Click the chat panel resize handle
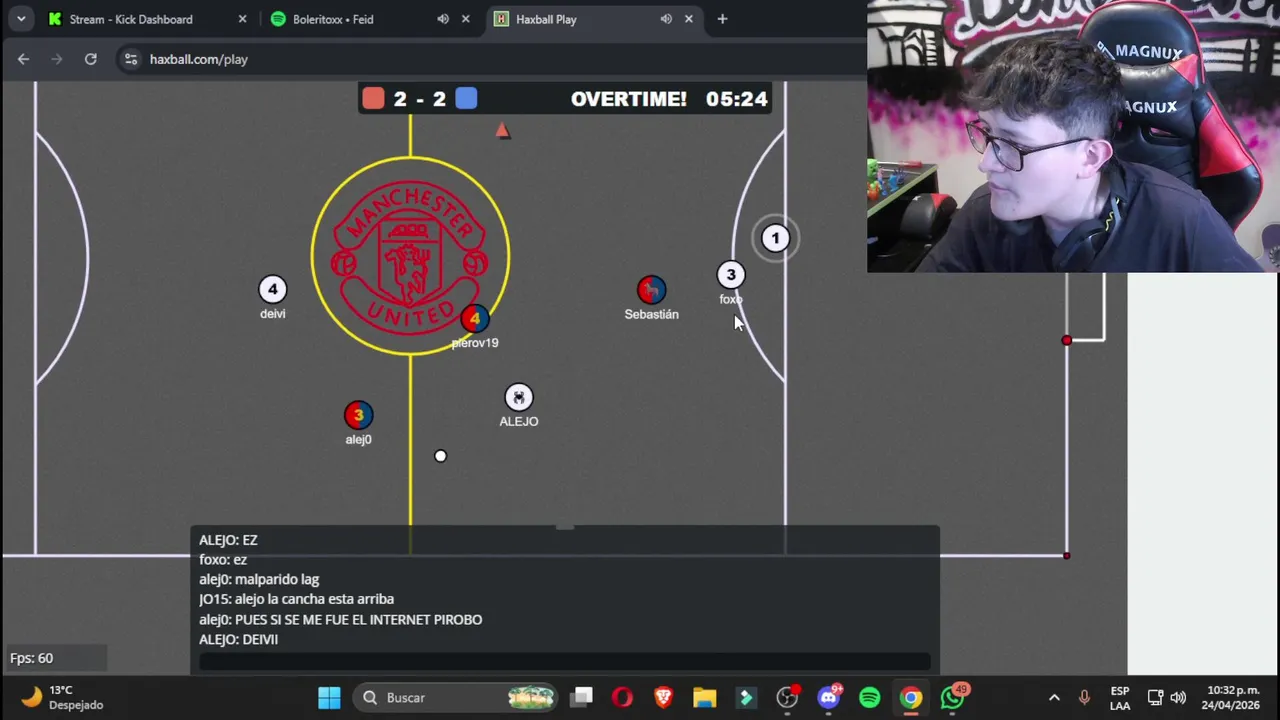 [x=565, y=527]
